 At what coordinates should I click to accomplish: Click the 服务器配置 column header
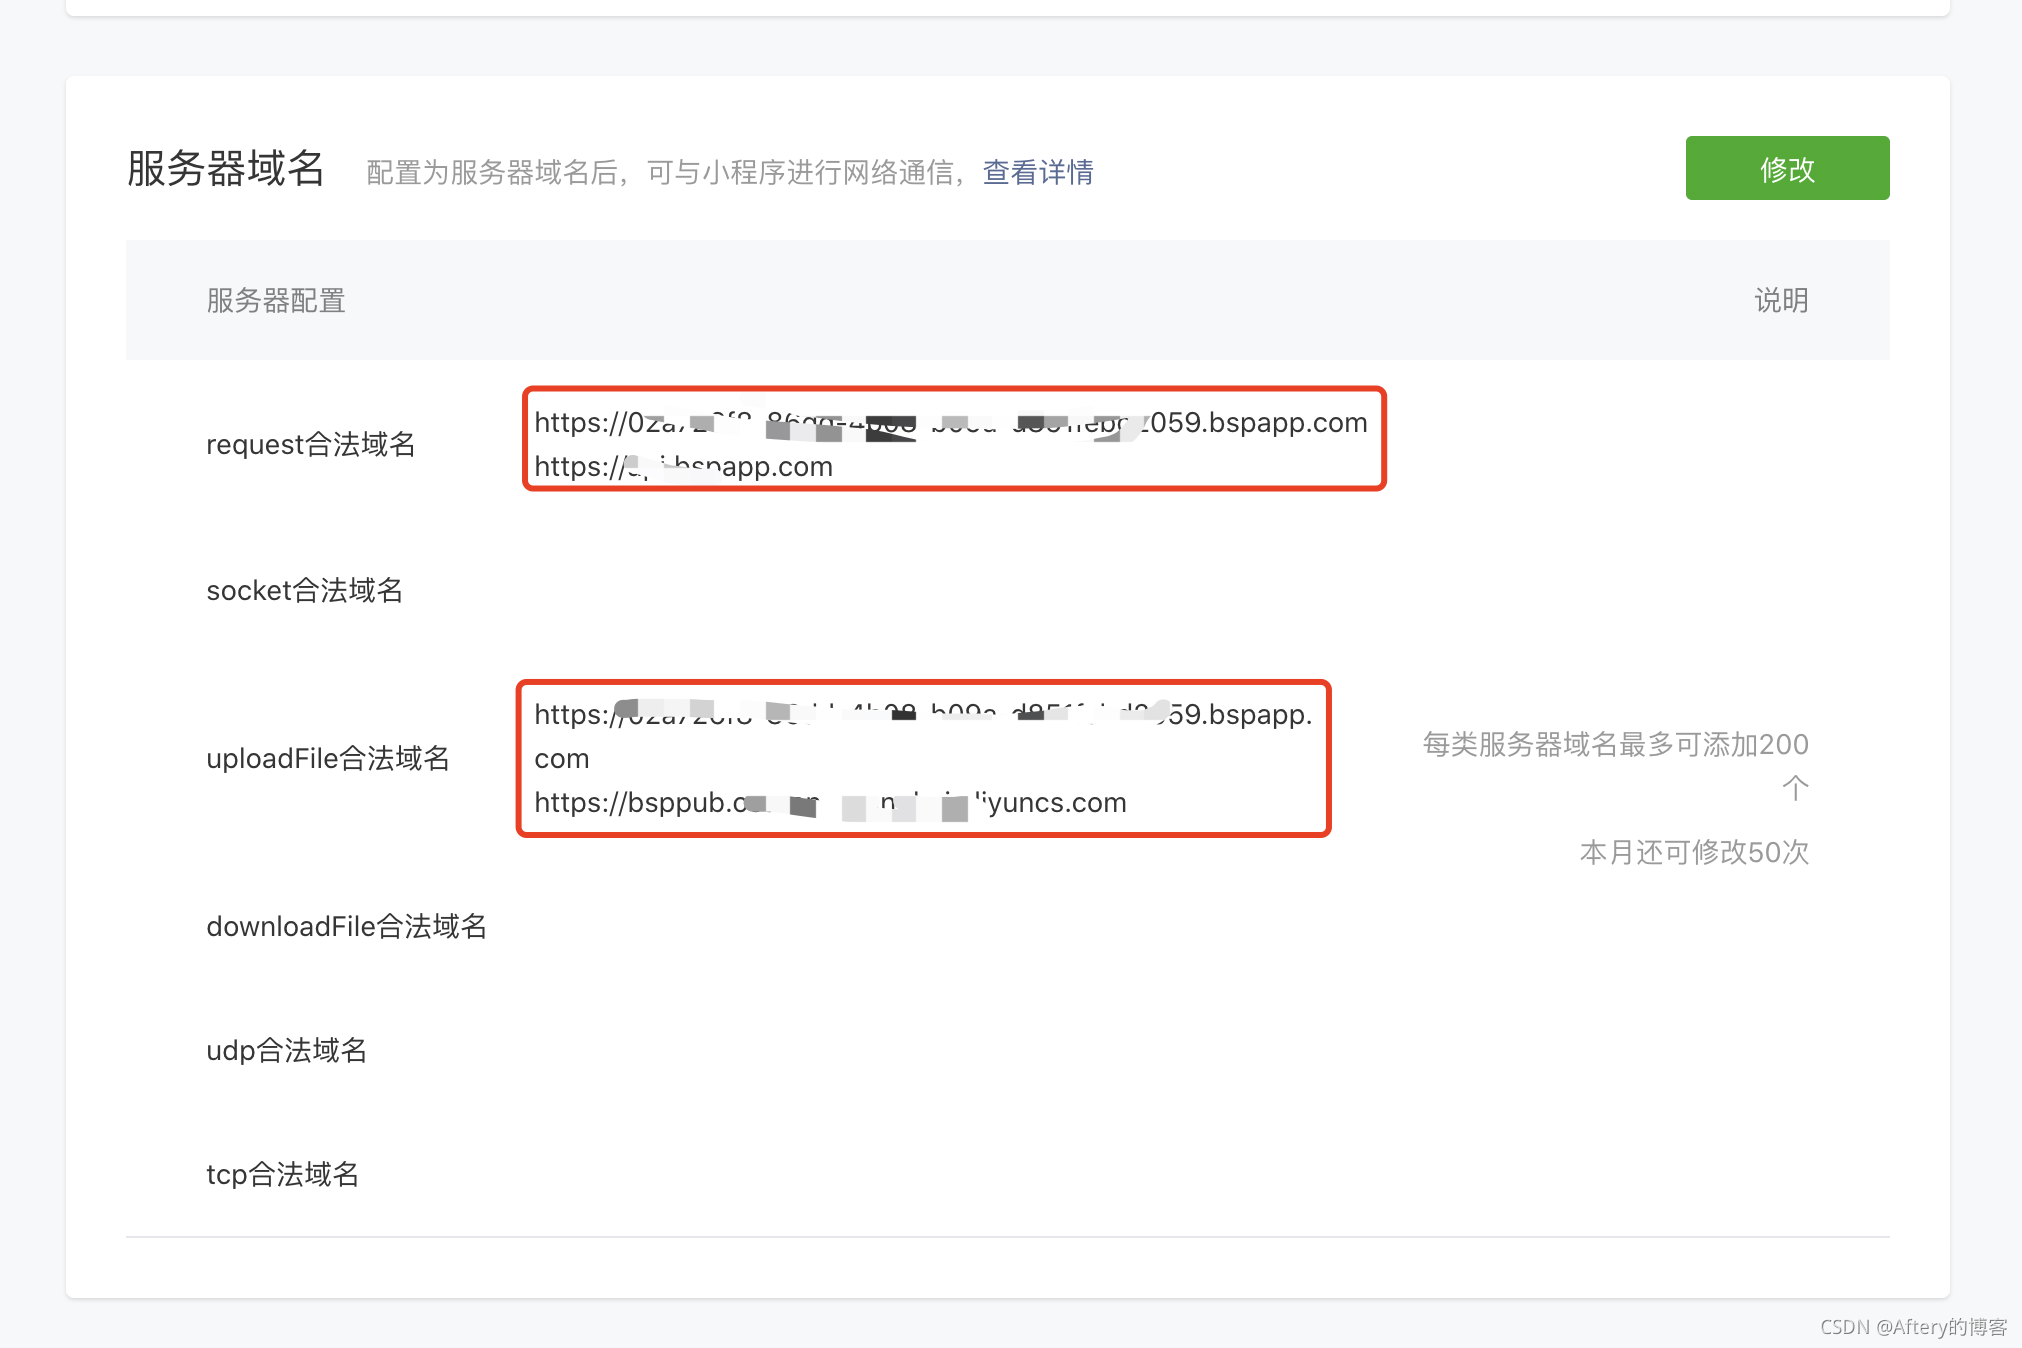tap(276, 300)
